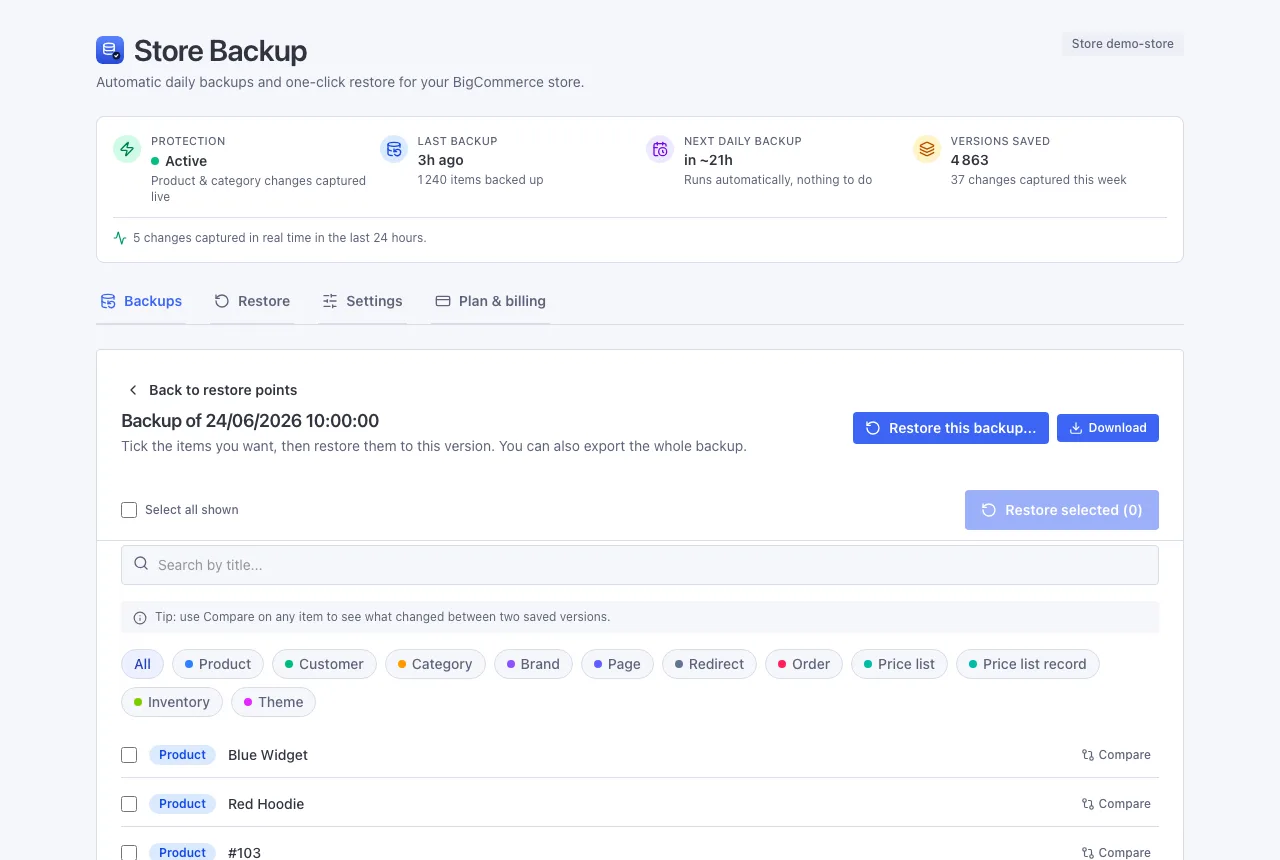Image resolution: width=1280 pixels, height=860 pixels.
Task: Filter the list by Product
Action: 218,664
